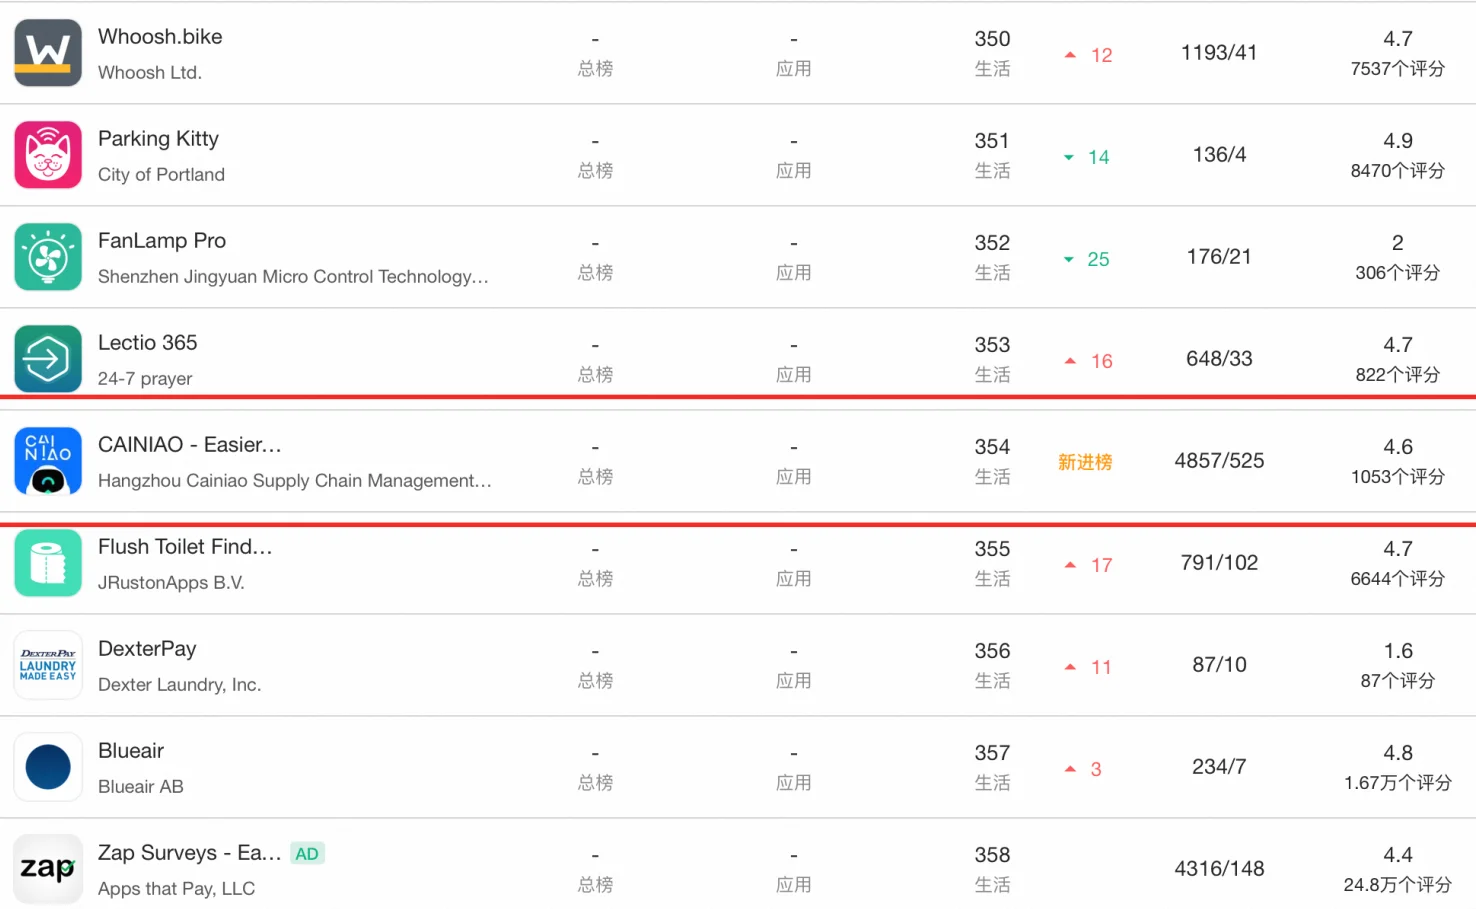
Task: Click the red up arrow next to 12
Action: click(1070, 55)
